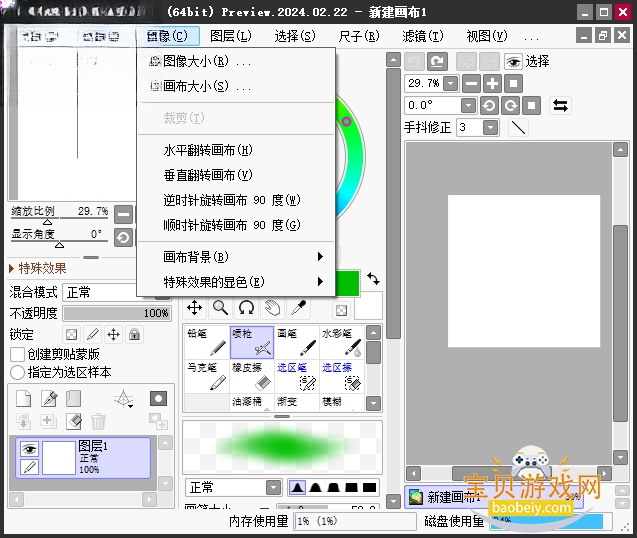Choose the 水彩笔 watercolor brush
637x538 pixels.
point(342,342)
